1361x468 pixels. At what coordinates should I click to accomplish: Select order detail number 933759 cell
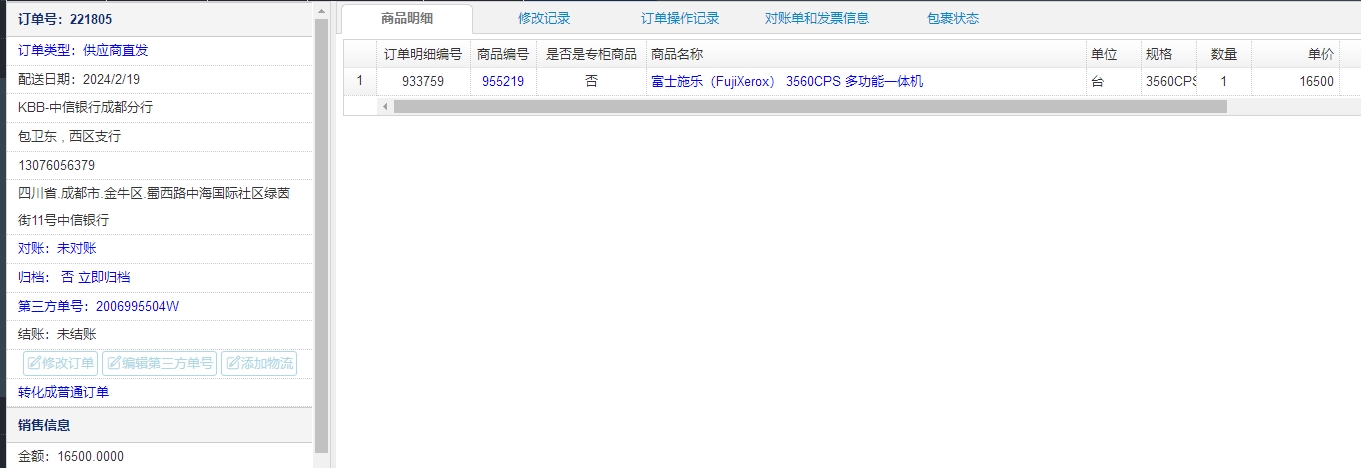pyautogui.click(x=423, y=82)
